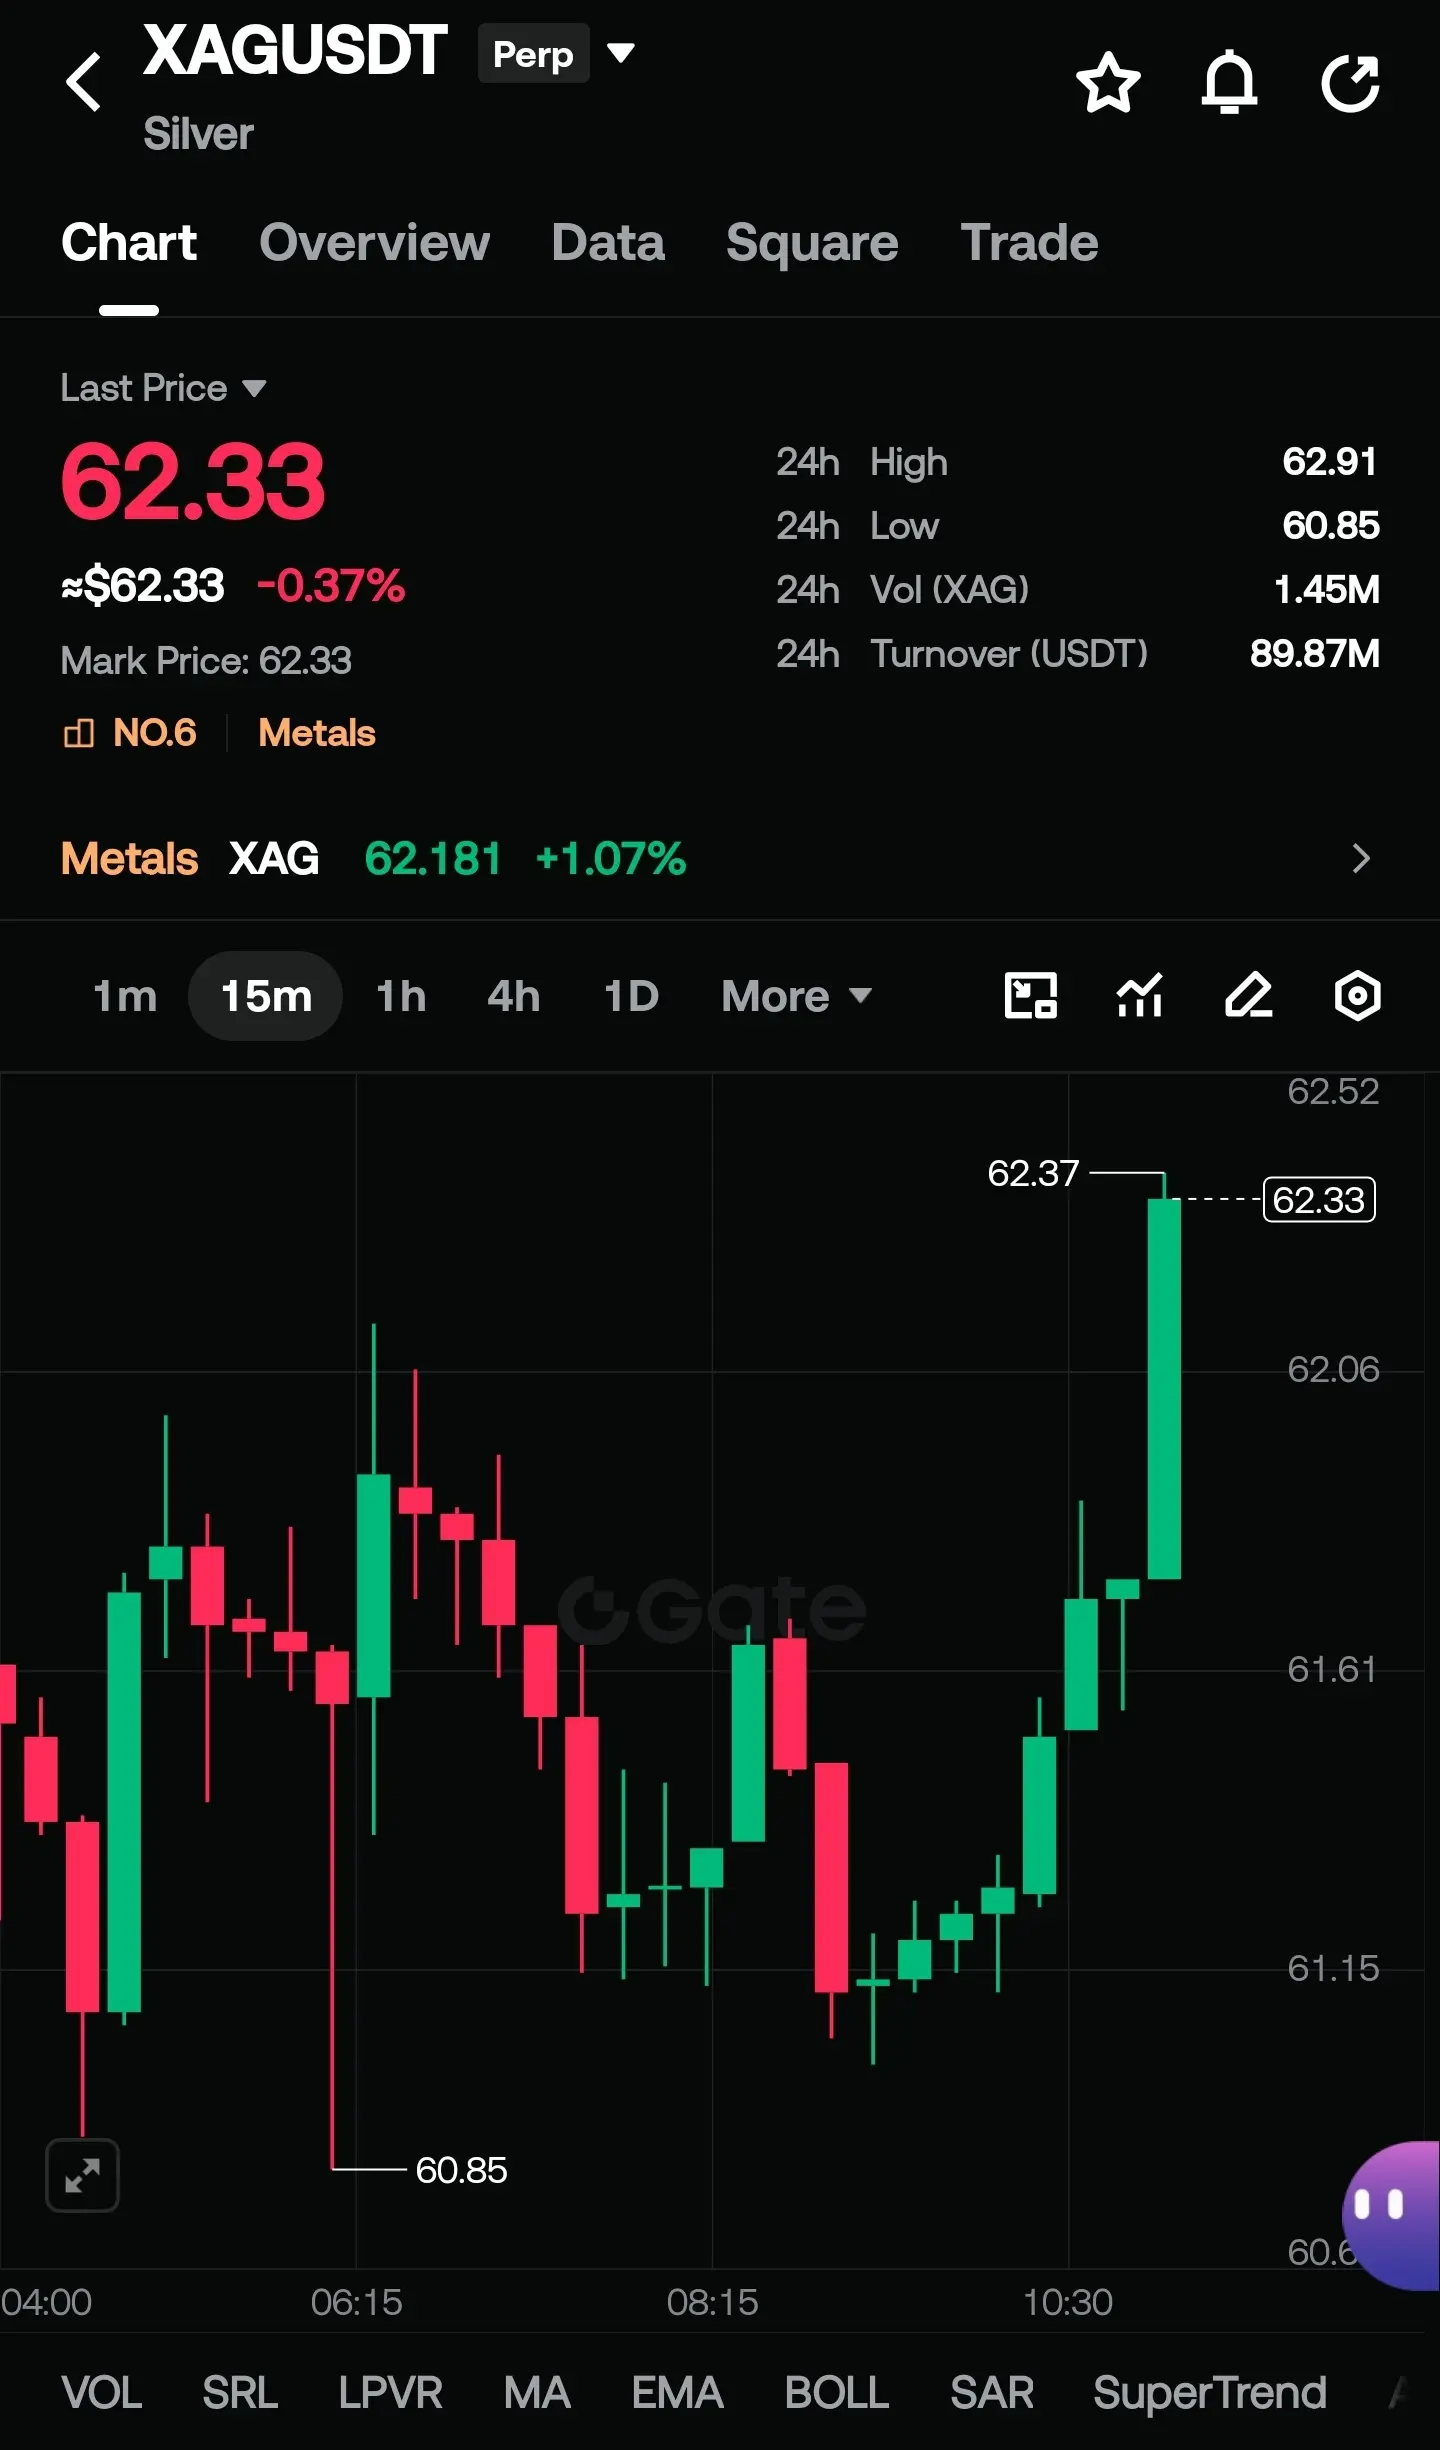Open chart indicators icon
This screenshot has height=2450, width=1440.
pos(1140,996)
